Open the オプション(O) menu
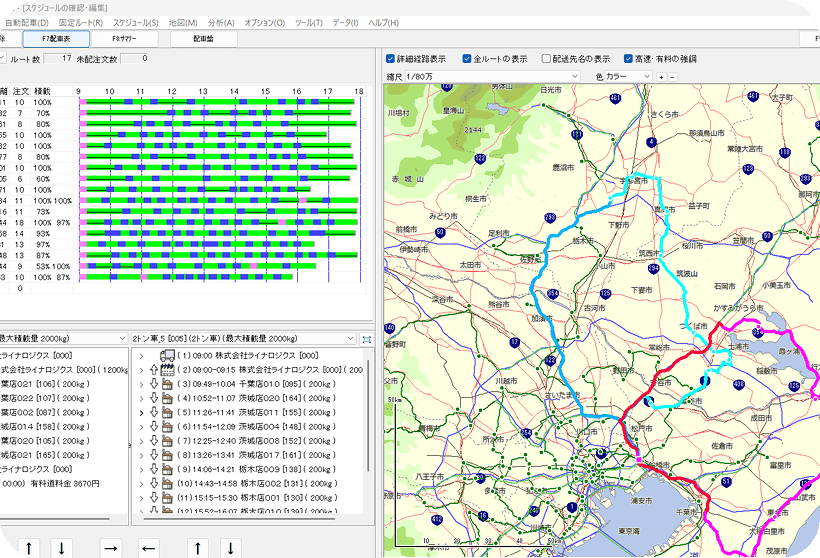The height and width of the screenshot is (558, 820). (265, 22)
